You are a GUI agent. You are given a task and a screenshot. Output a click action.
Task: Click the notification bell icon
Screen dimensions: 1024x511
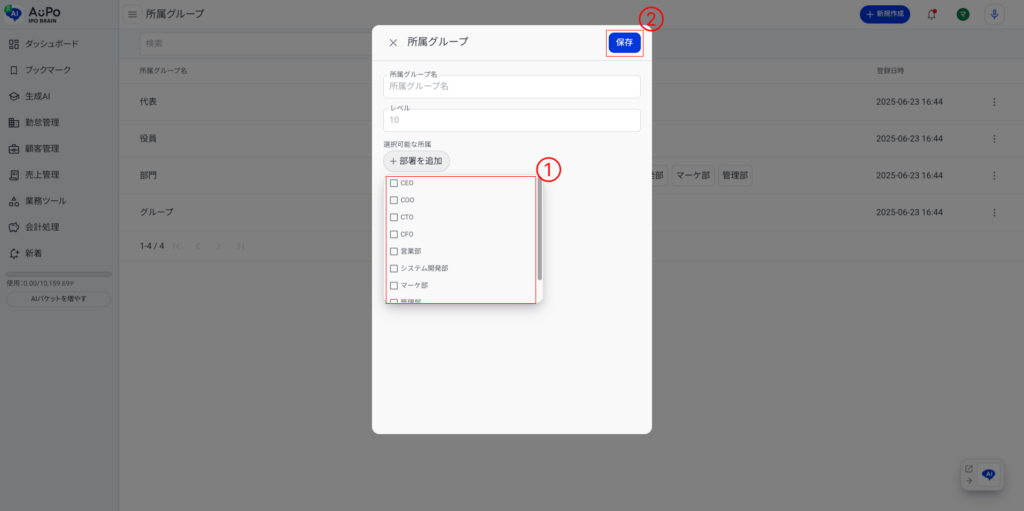tap(932, 14)
